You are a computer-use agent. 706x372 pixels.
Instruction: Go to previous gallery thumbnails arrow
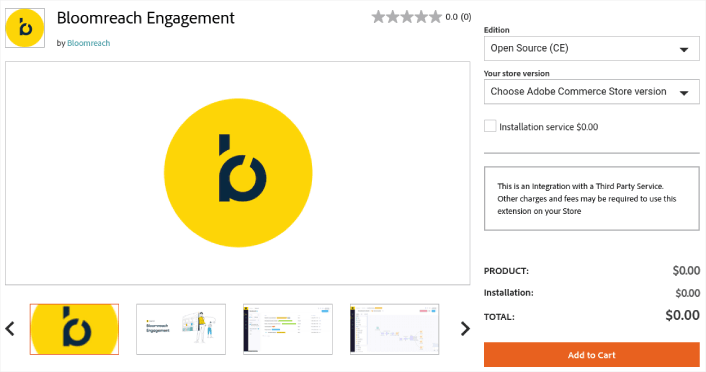point(10,329)
